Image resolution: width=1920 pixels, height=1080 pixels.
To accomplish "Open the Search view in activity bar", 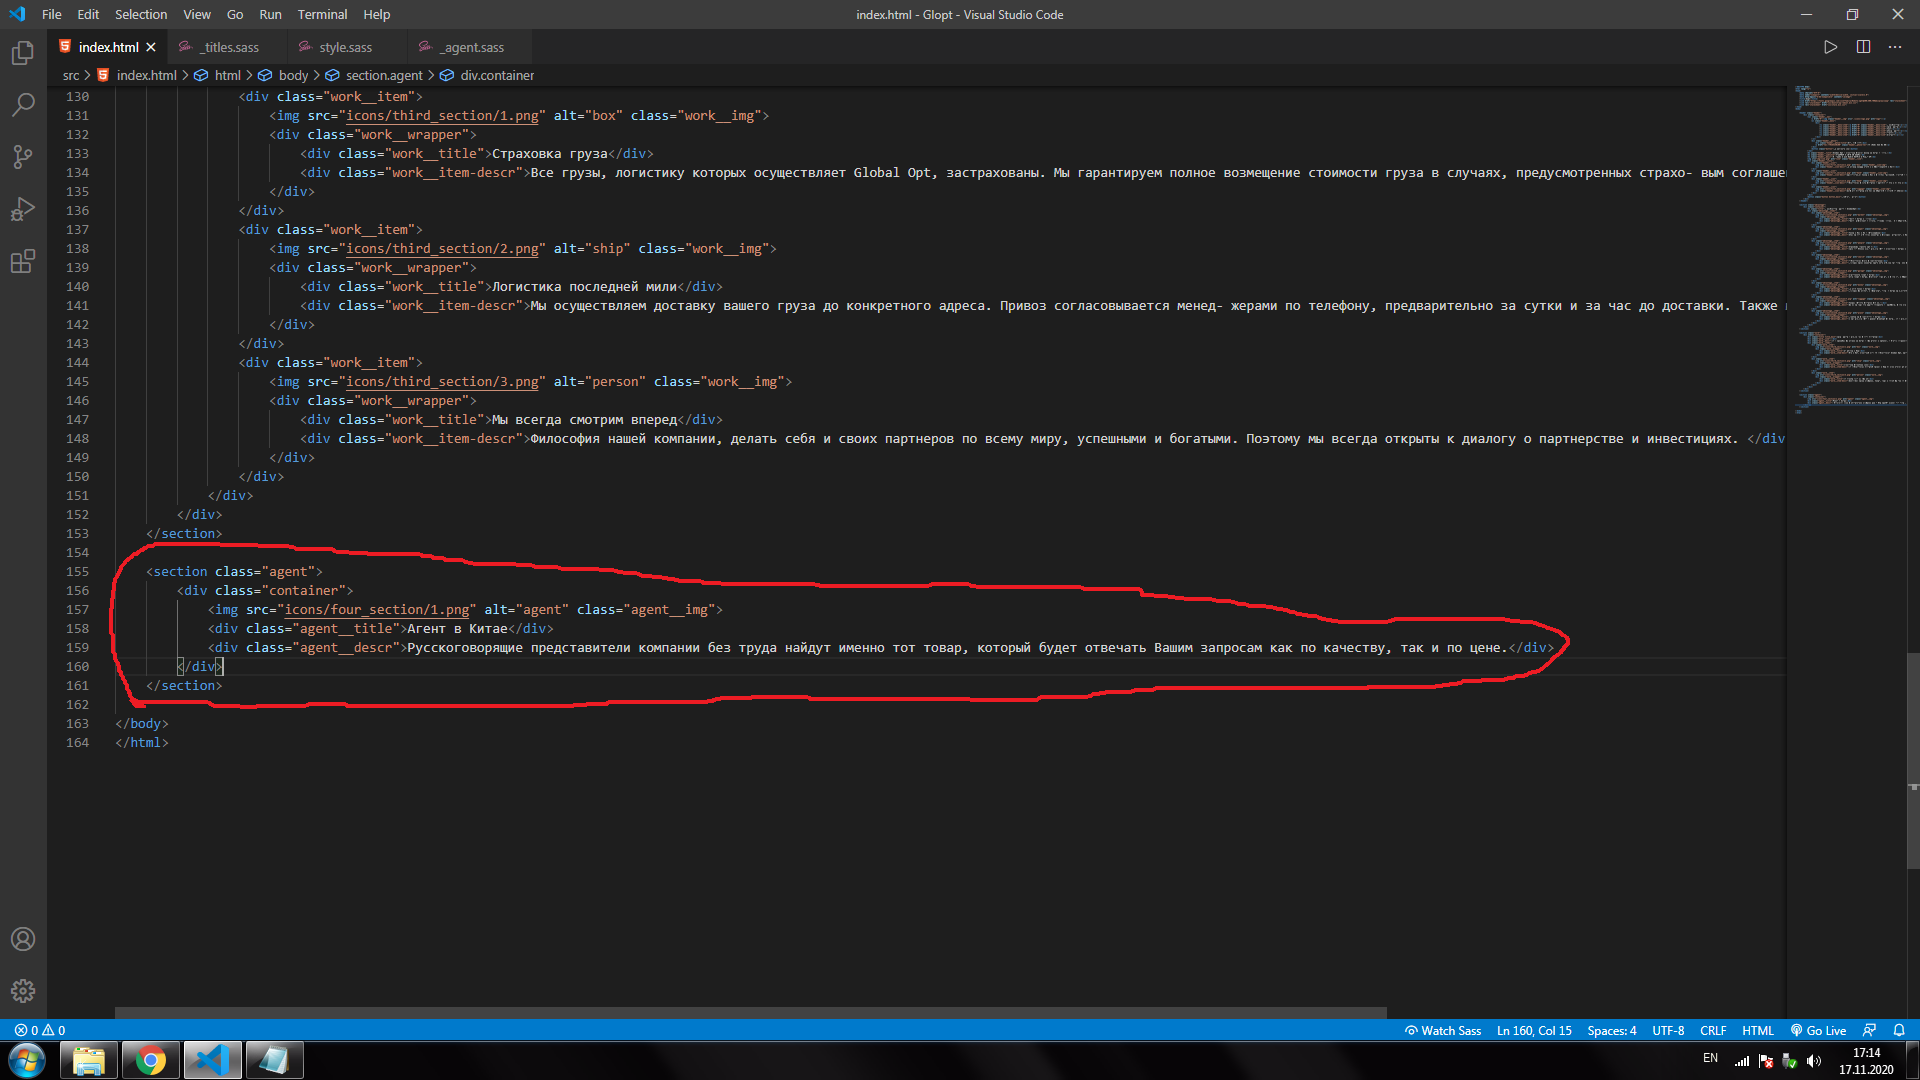I will click(x=23, y=104).
